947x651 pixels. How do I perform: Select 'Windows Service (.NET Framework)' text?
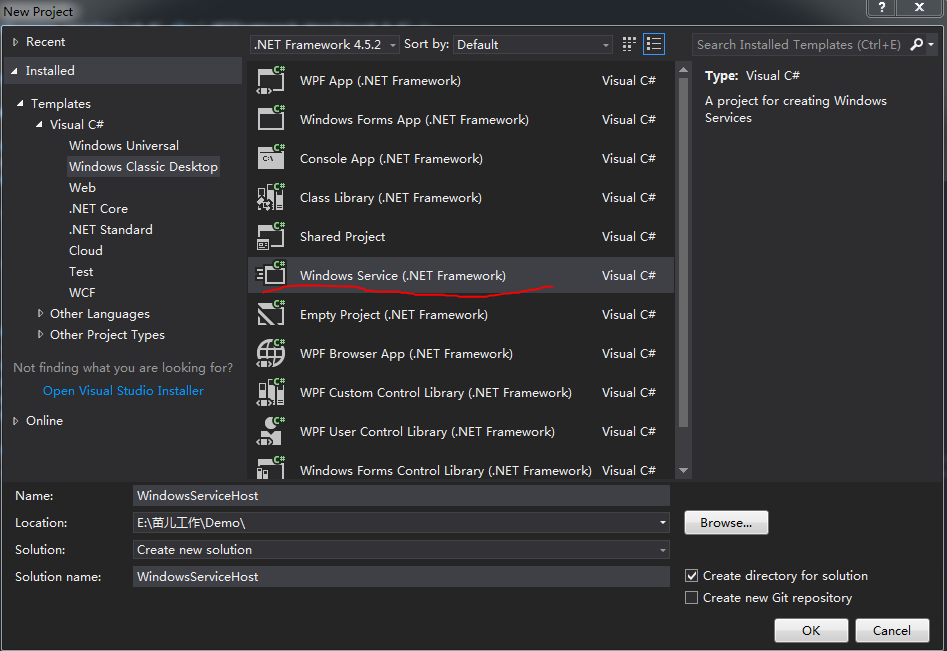(x=403, y=276)
